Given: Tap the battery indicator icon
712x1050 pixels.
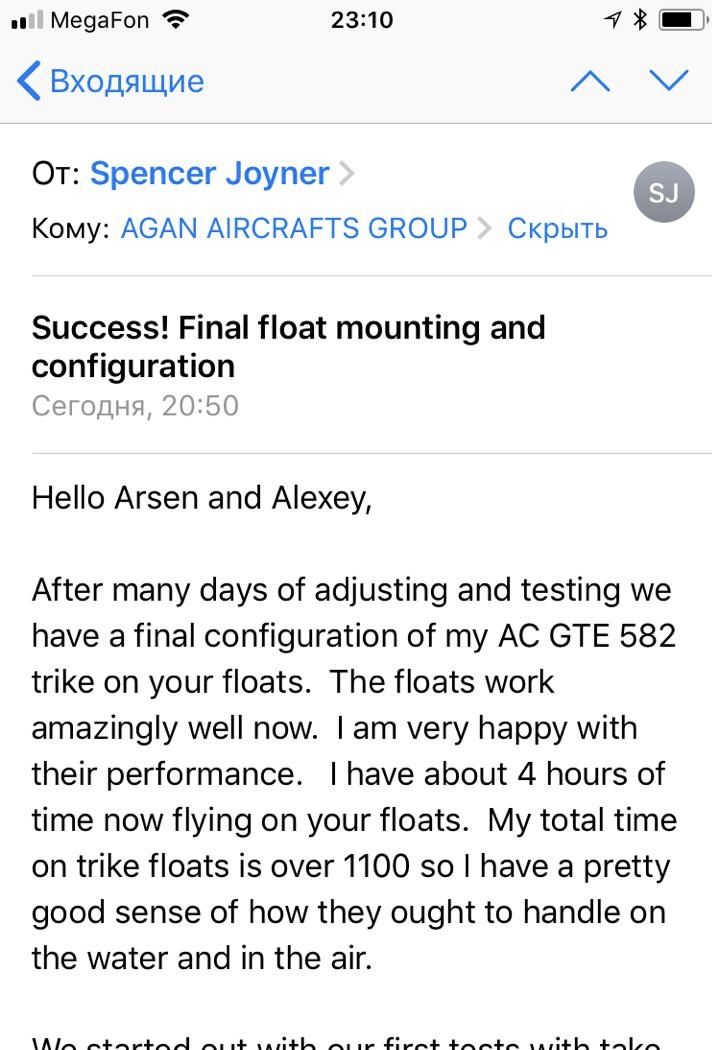Looking at the screenshot, I should tap(682, 20).
